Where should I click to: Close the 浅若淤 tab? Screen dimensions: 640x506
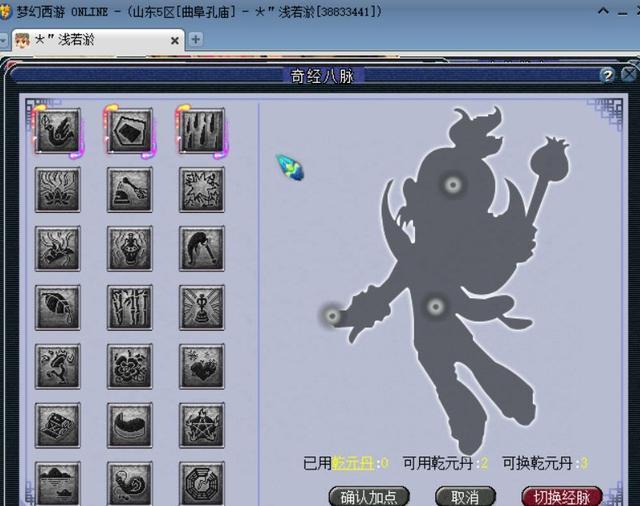click(175, 40)
